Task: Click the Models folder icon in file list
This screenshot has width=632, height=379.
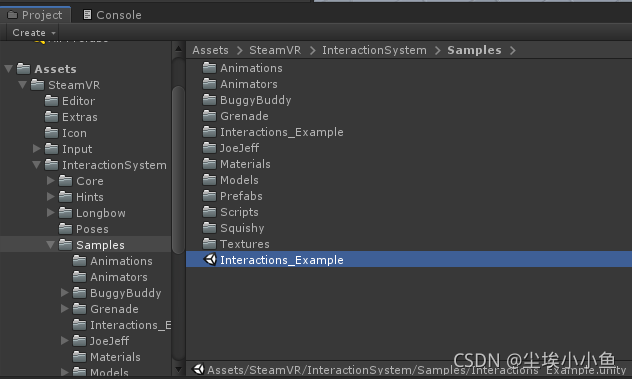Action: [209, 179]
